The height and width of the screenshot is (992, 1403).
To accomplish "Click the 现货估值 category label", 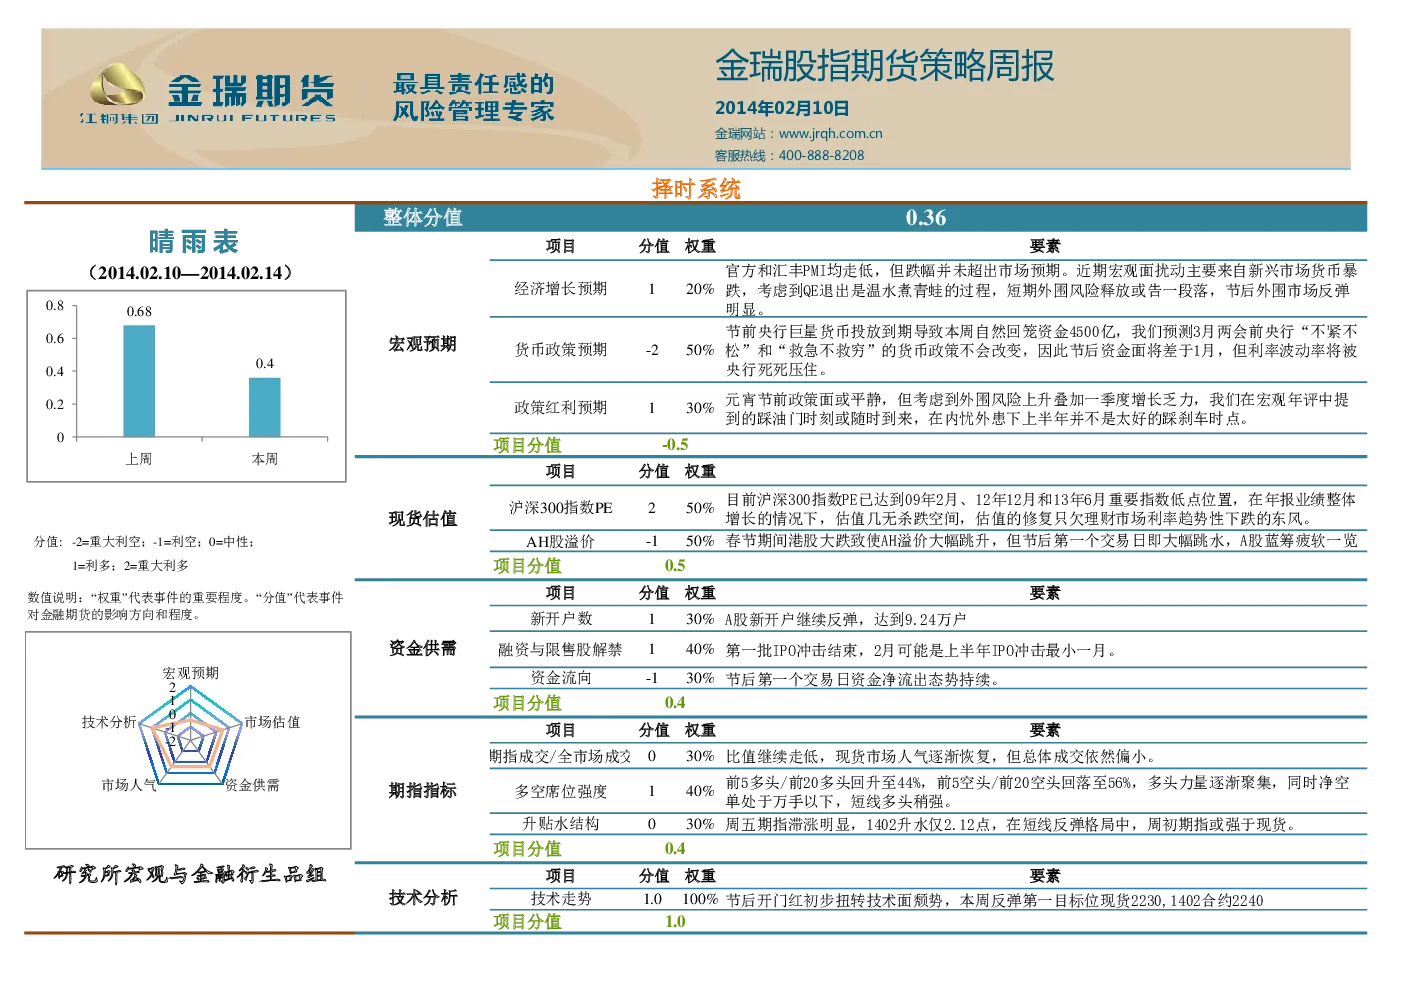I will 423,519.
